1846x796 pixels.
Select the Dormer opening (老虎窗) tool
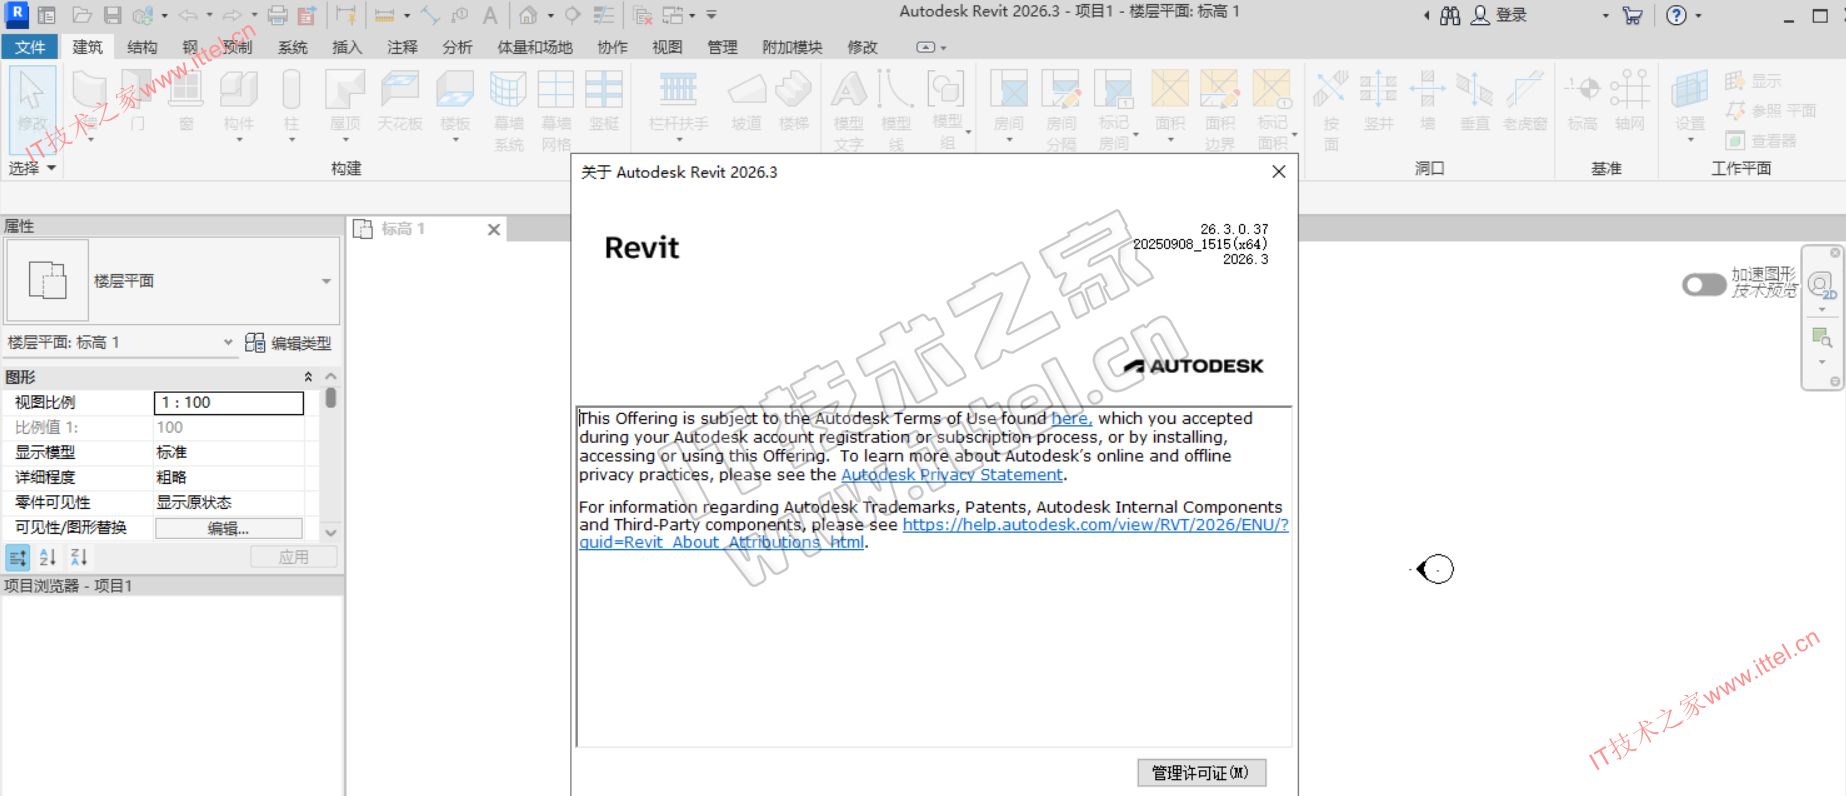tap(1524, 102)
